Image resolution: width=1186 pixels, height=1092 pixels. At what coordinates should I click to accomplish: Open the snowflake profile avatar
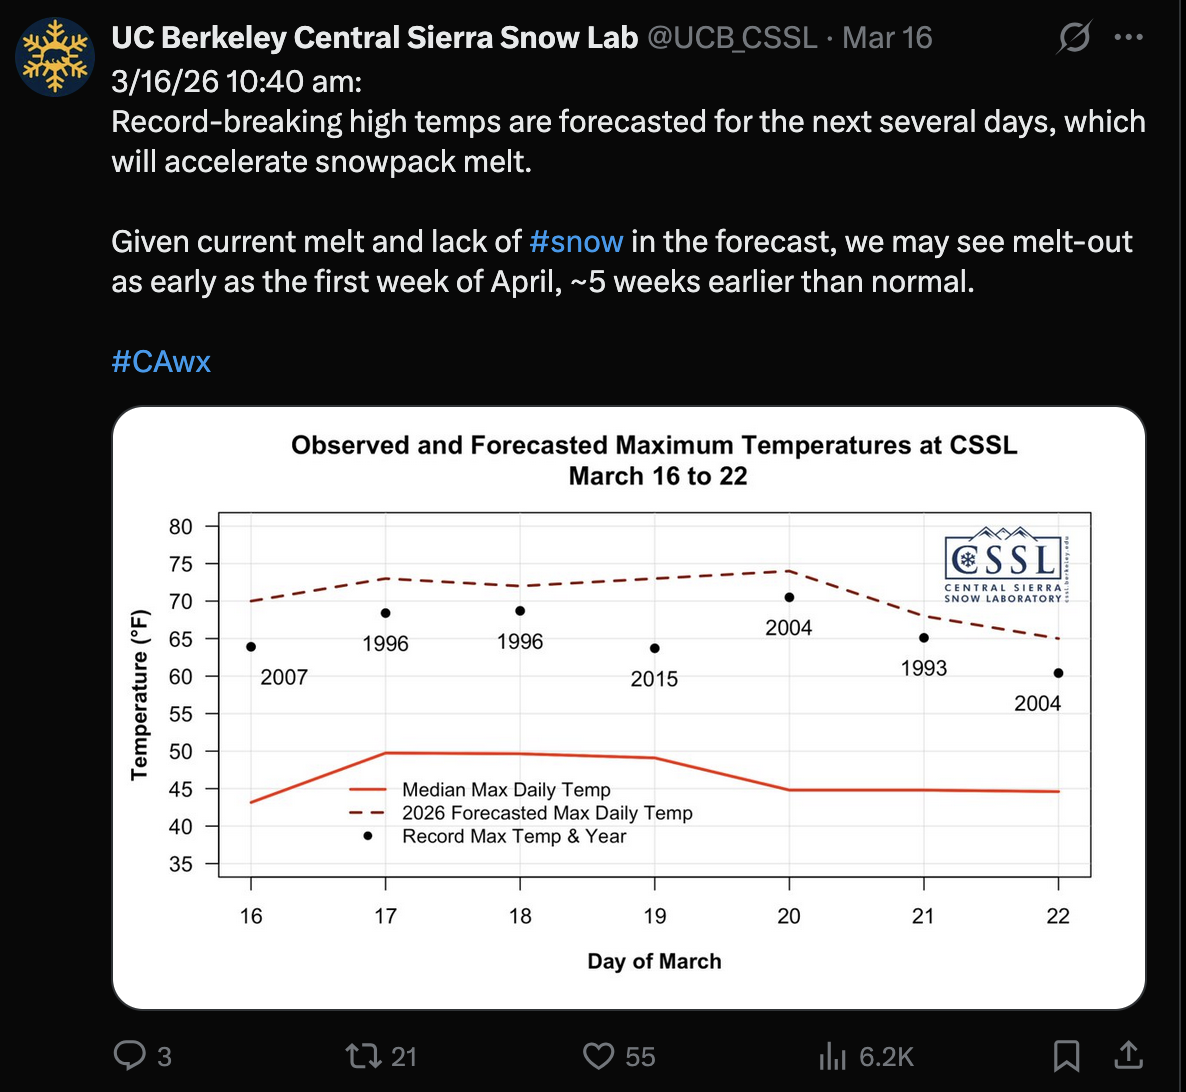(x=55, y=56)
